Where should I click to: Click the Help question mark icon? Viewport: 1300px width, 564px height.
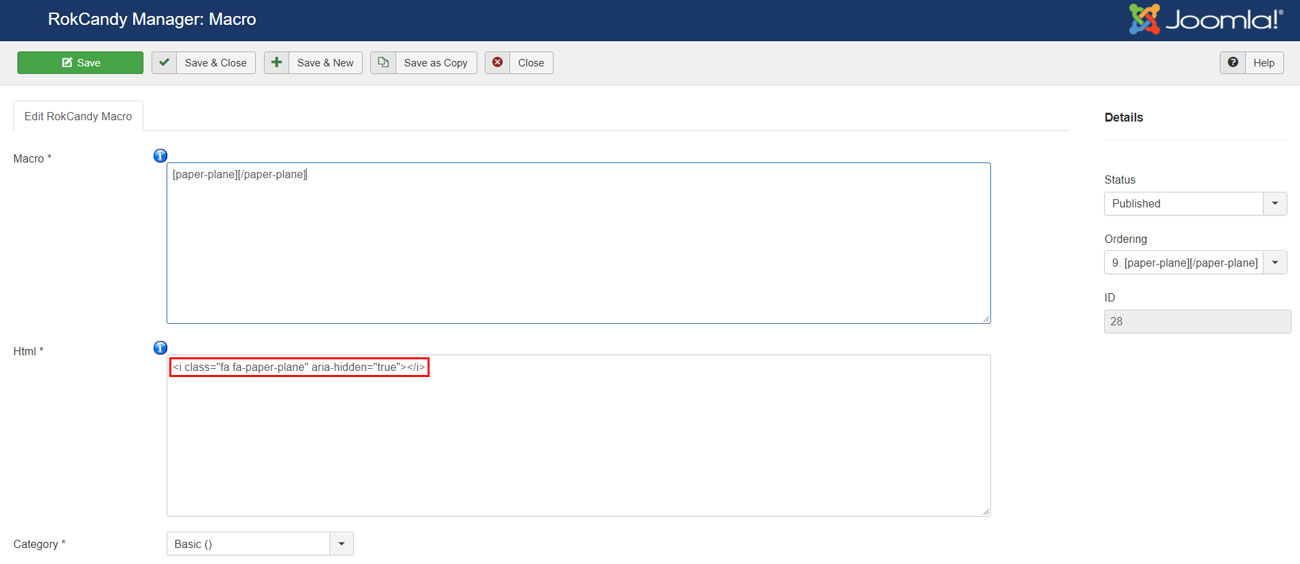(1232, 62)
